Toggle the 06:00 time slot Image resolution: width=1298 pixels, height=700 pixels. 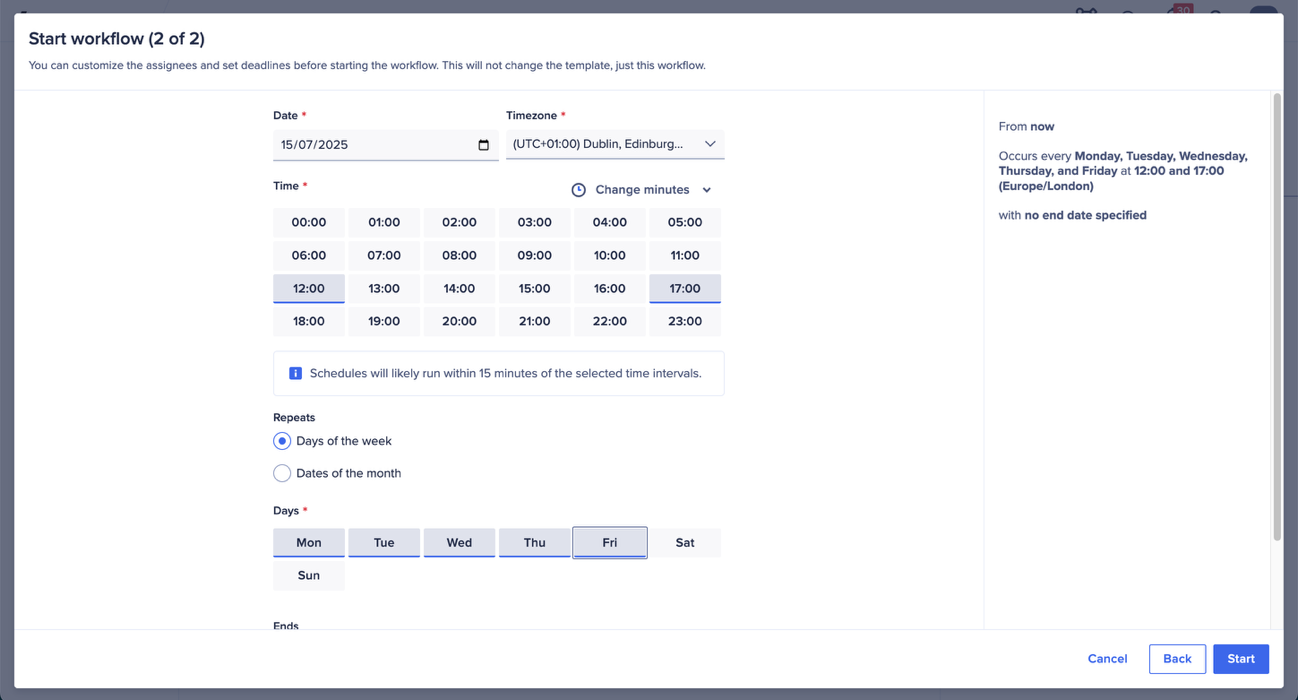(x=309, y=255)
